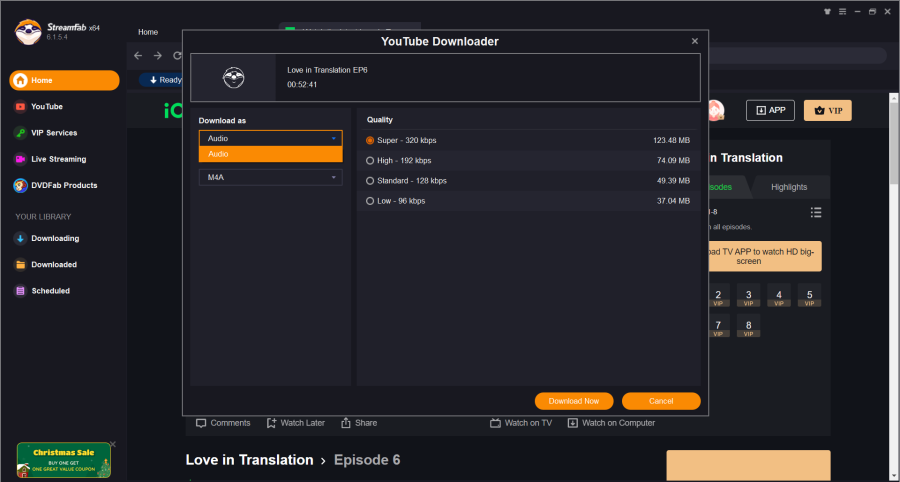Close the Christmas Sale banner
Image resolution: width=900 pixels, height=482 pixels.
pos(112,444)
